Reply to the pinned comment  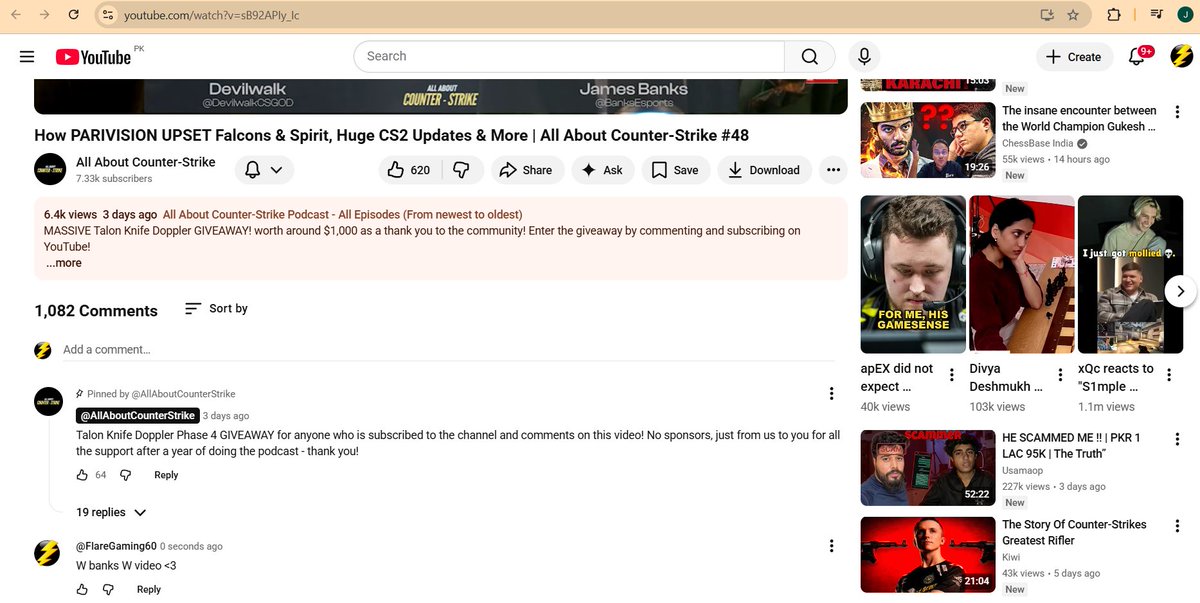click(x=166, y=475)
